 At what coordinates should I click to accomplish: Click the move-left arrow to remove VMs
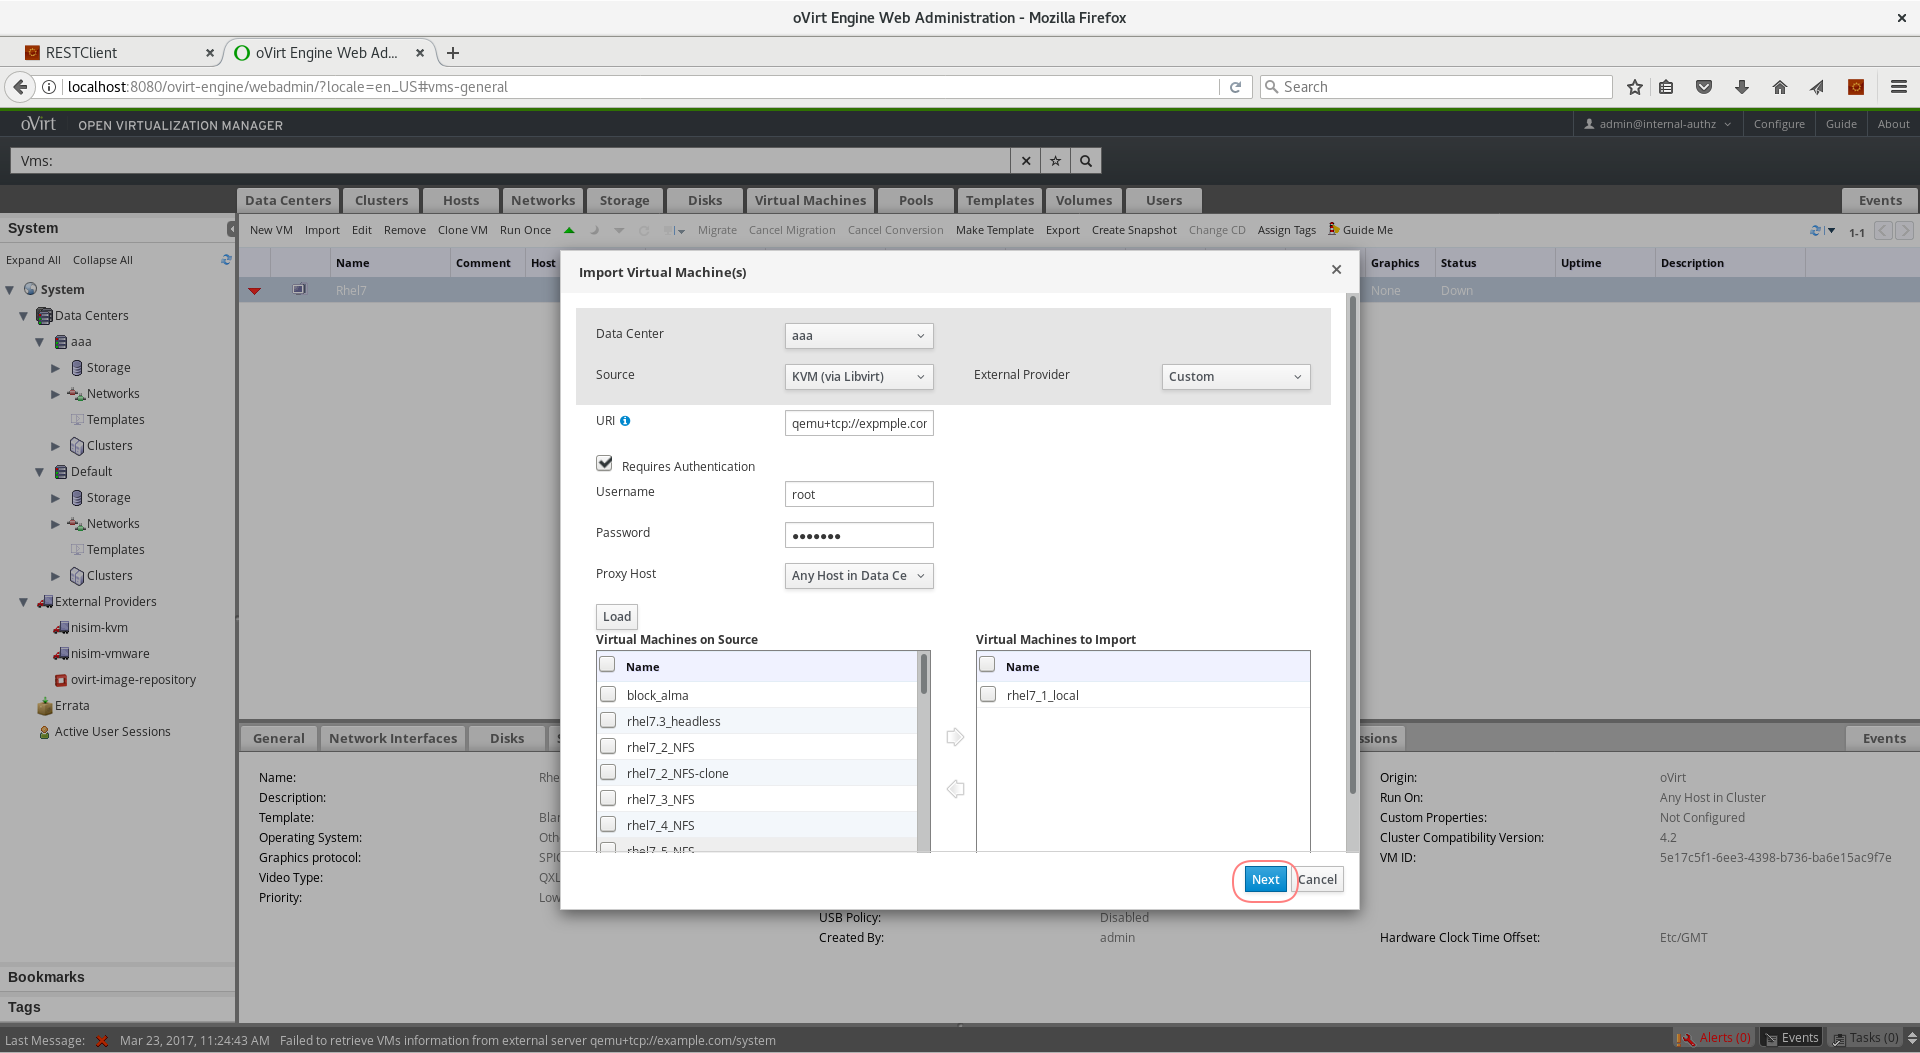(955, 789)
